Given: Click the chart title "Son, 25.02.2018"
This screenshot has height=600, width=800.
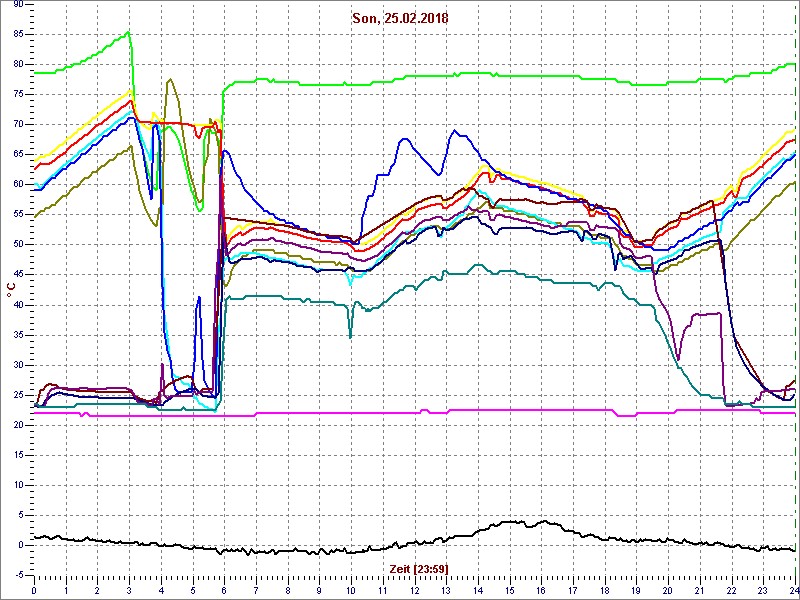Looking at the screenshot, I should pyautogui.click(x=400, y=19).
